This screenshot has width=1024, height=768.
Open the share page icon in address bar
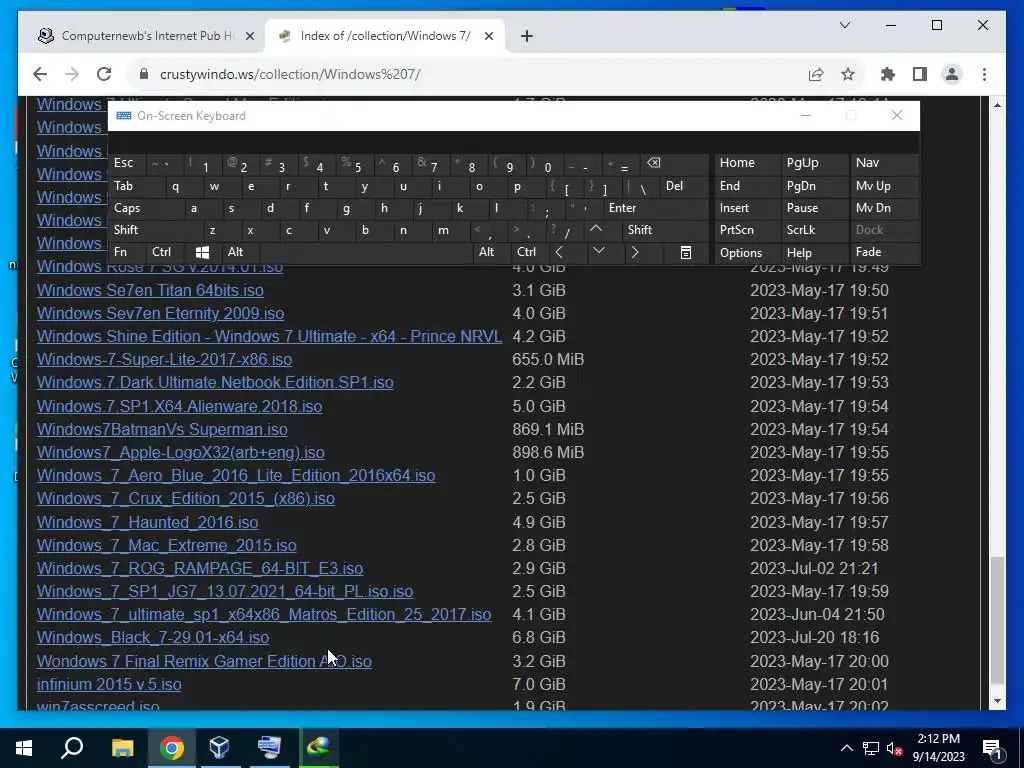tap(816, 74)
